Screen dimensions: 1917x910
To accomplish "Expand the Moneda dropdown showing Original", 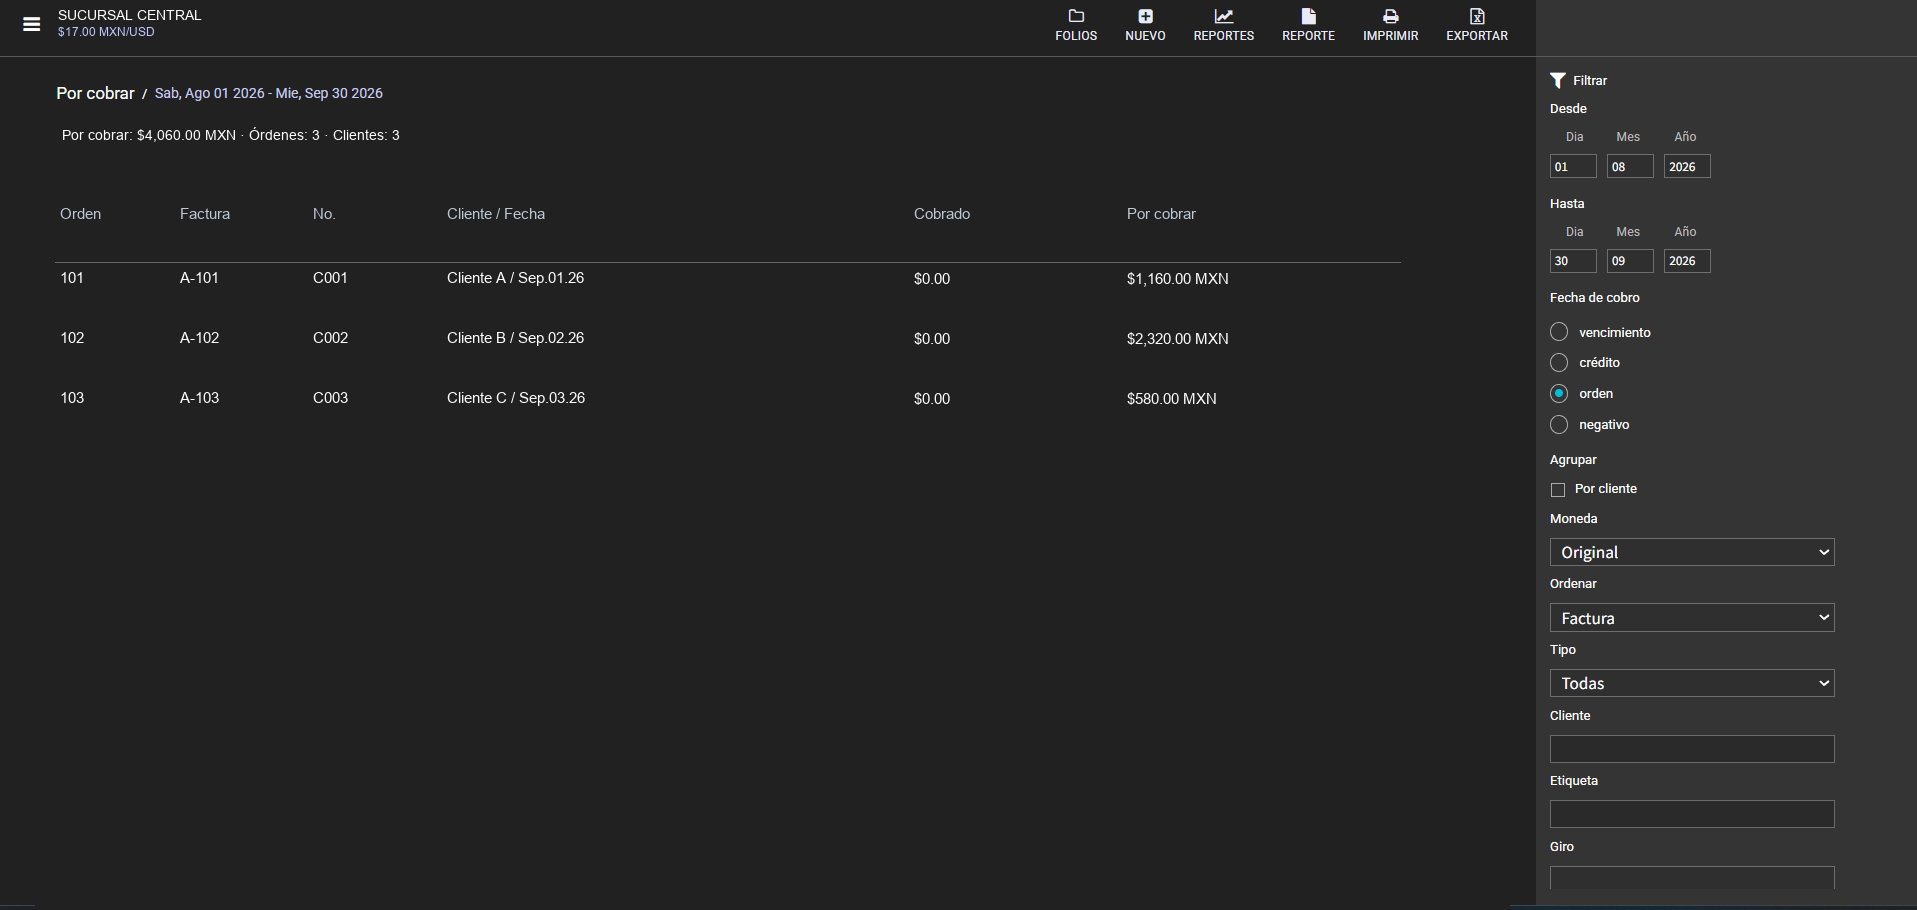I will coord(1692,552).
